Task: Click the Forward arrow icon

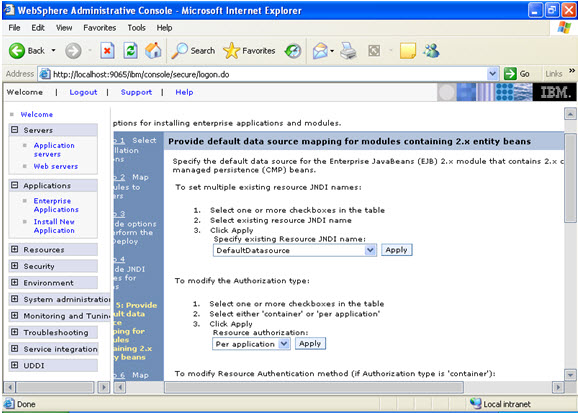Action: pyautogui.click(x=73, y=51)
